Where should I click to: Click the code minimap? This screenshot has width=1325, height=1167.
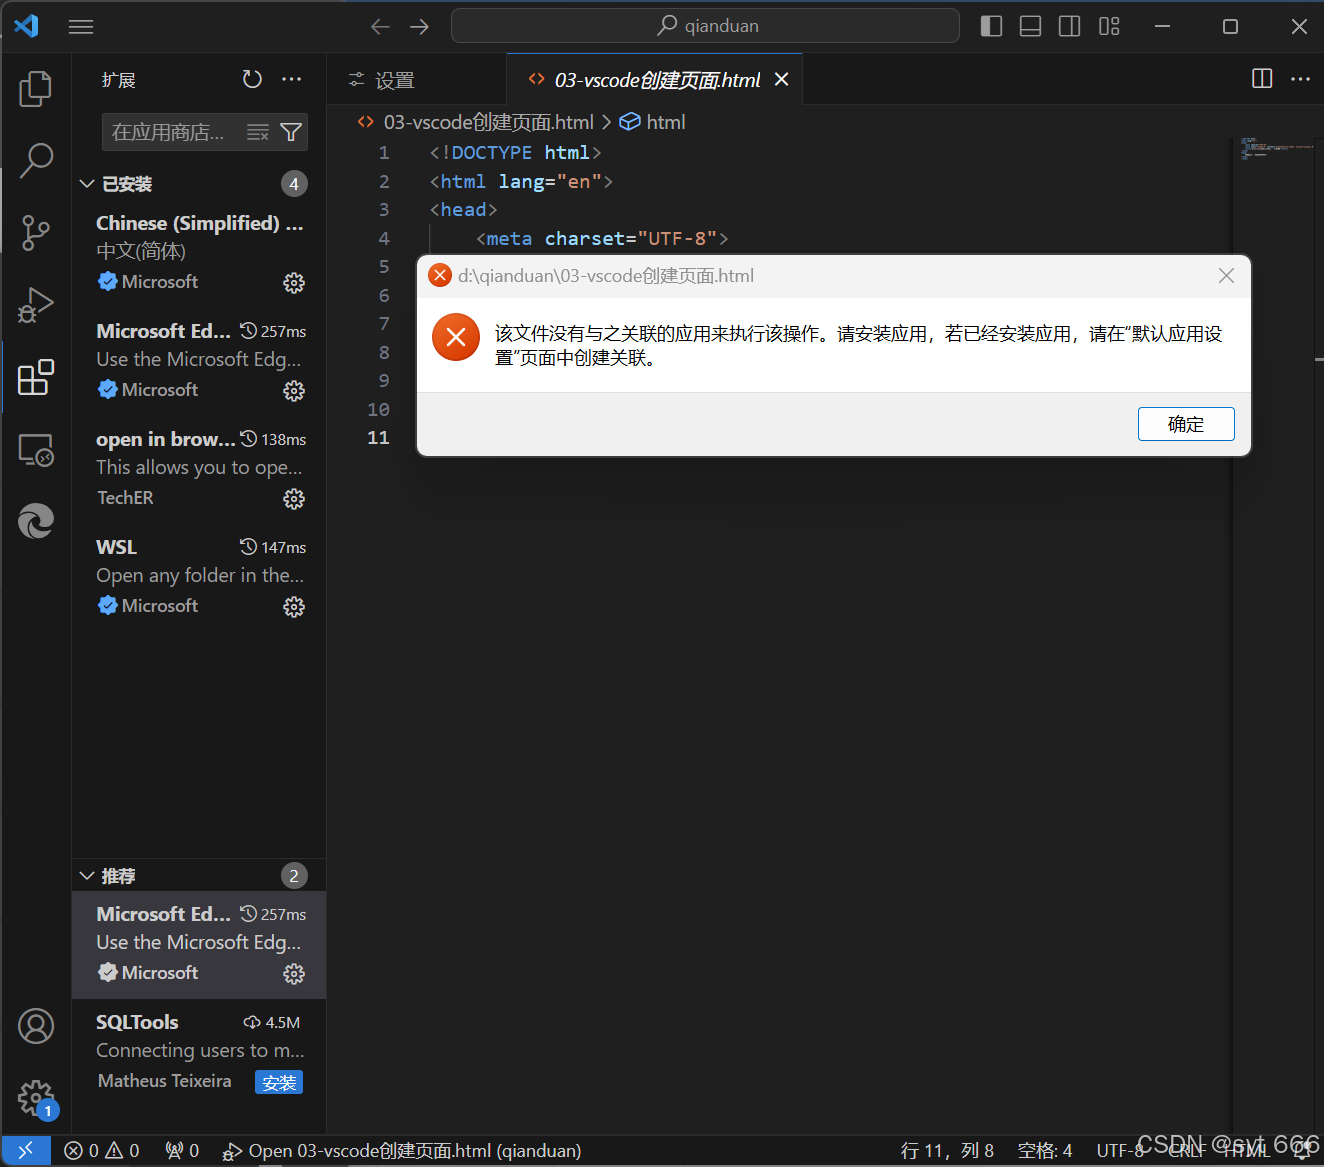pos(1277,150)
